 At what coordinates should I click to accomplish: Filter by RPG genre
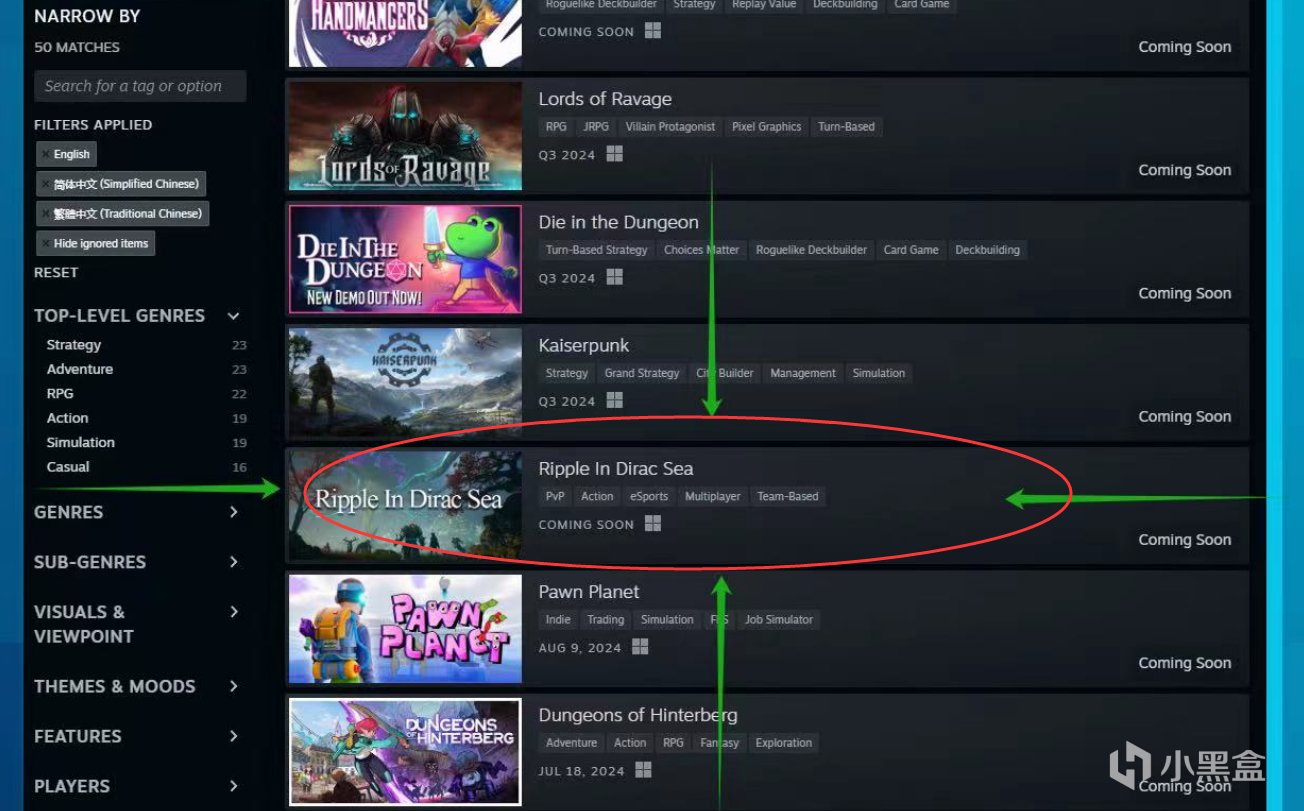tap(60, 394)
